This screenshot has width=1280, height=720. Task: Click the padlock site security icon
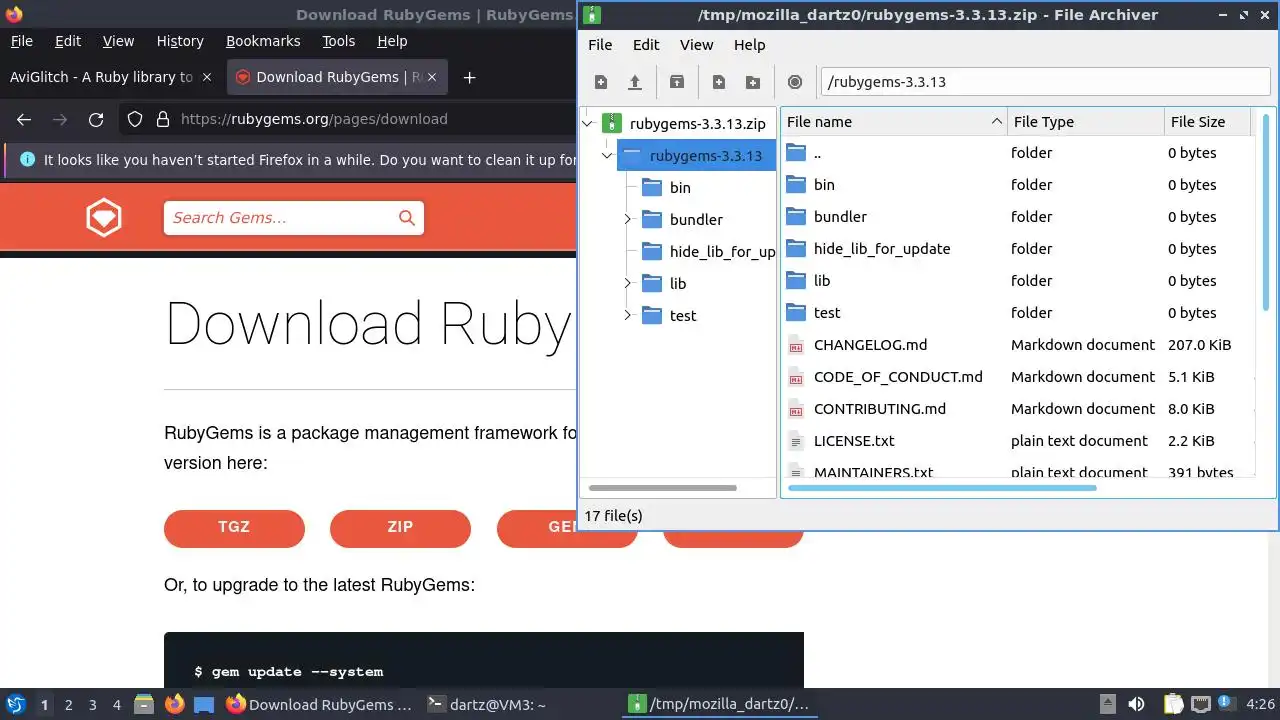pos(163,119)
